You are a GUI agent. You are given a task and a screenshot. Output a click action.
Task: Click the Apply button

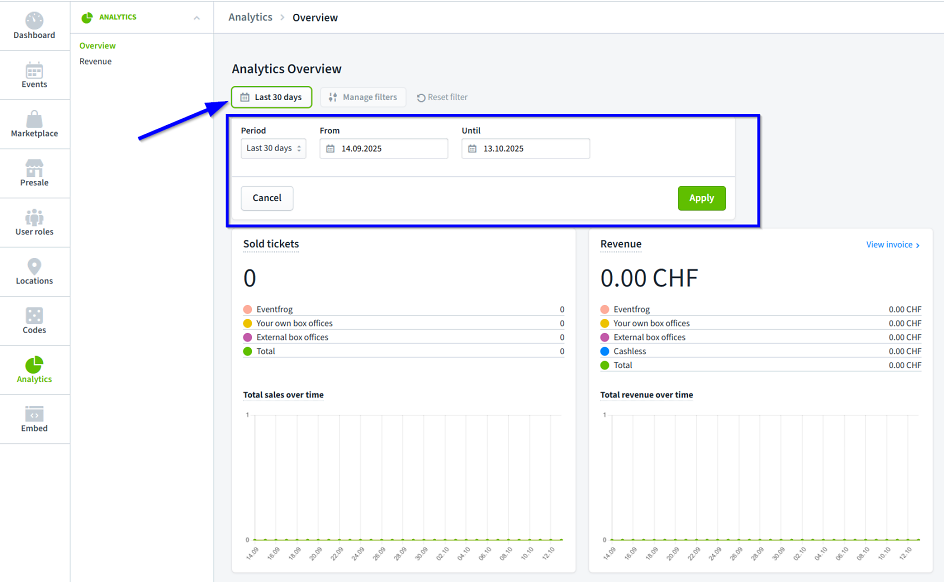click(701, 198)
